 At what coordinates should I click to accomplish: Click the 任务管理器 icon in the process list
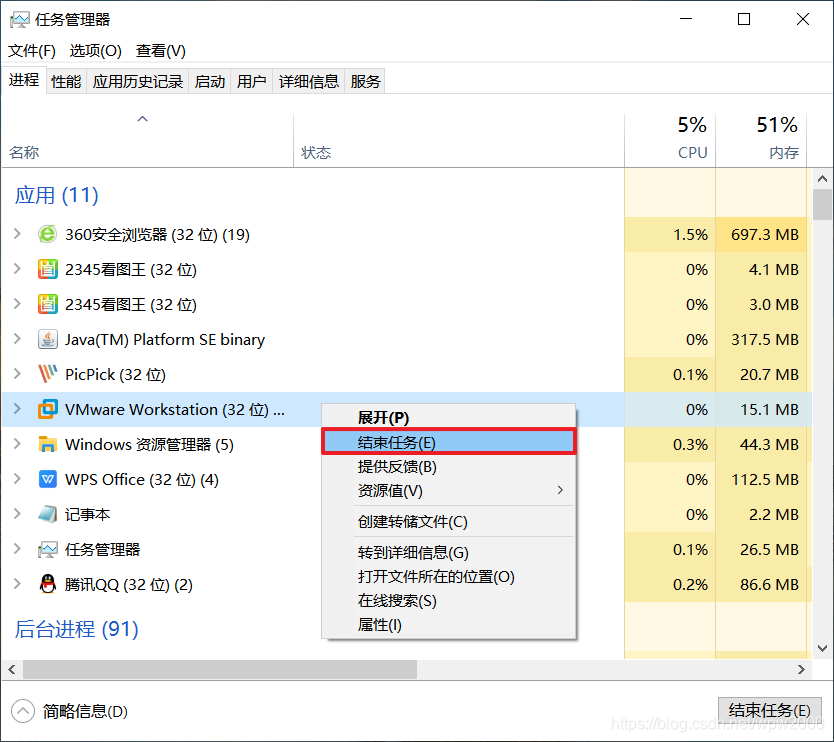coord(47,549)
